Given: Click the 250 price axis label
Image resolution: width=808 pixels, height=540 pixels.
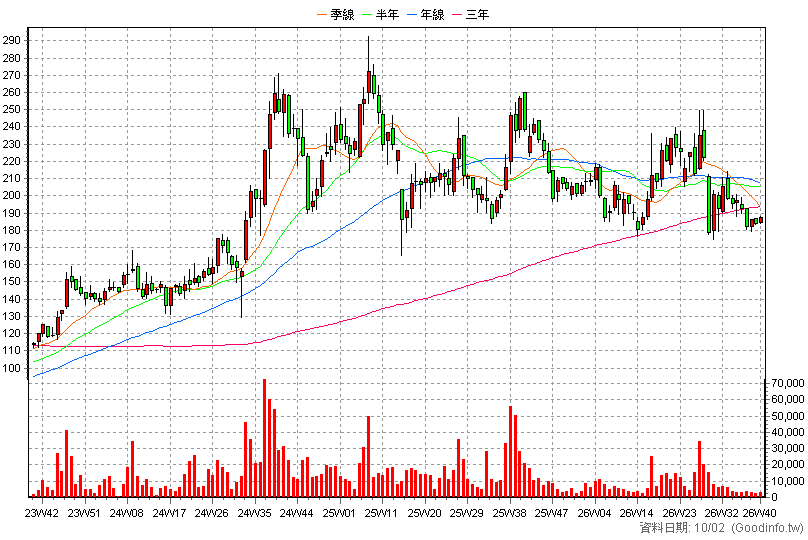Looking at the screenshot, I should tap(11, 109).
